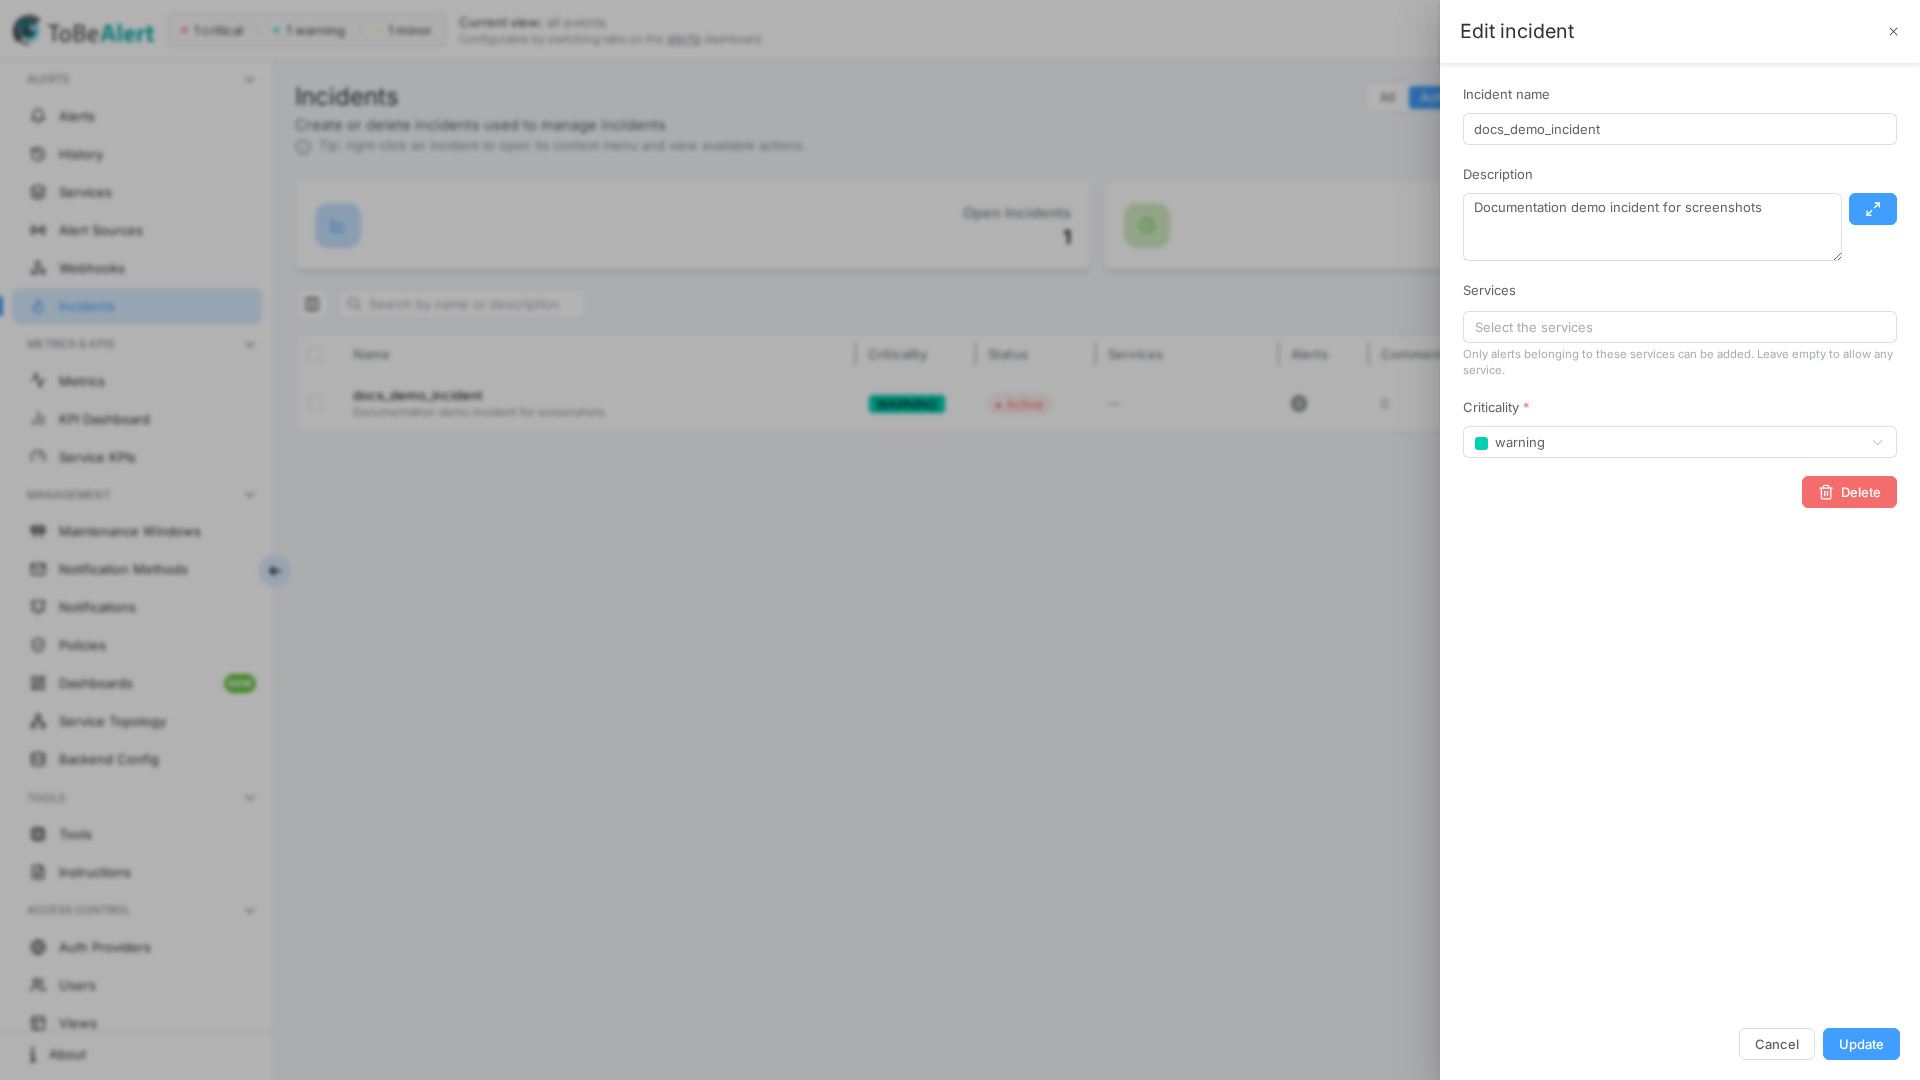Open Webhooks in the sidebar
This screenshot has width=1920, height=1080.
137,268
